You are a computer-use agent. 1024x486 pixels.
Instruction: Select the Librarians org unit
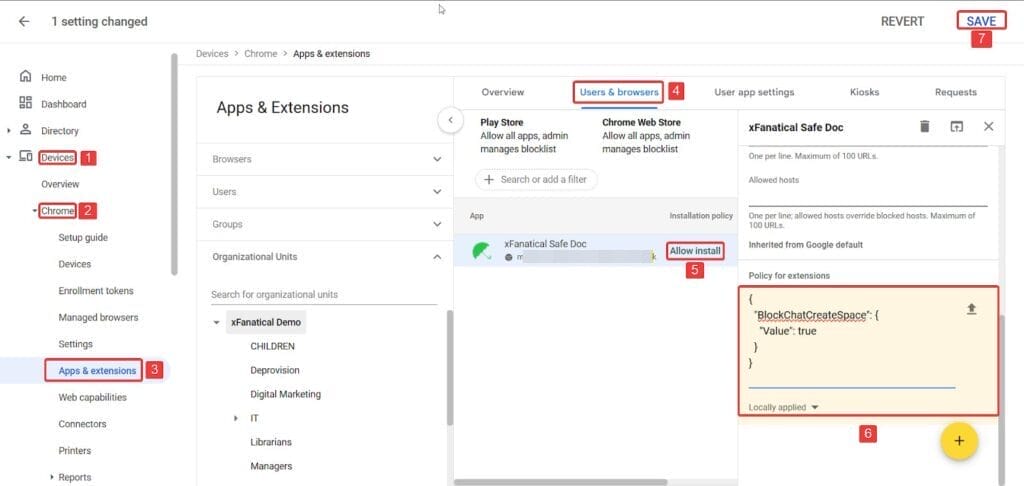coord(271,442)
